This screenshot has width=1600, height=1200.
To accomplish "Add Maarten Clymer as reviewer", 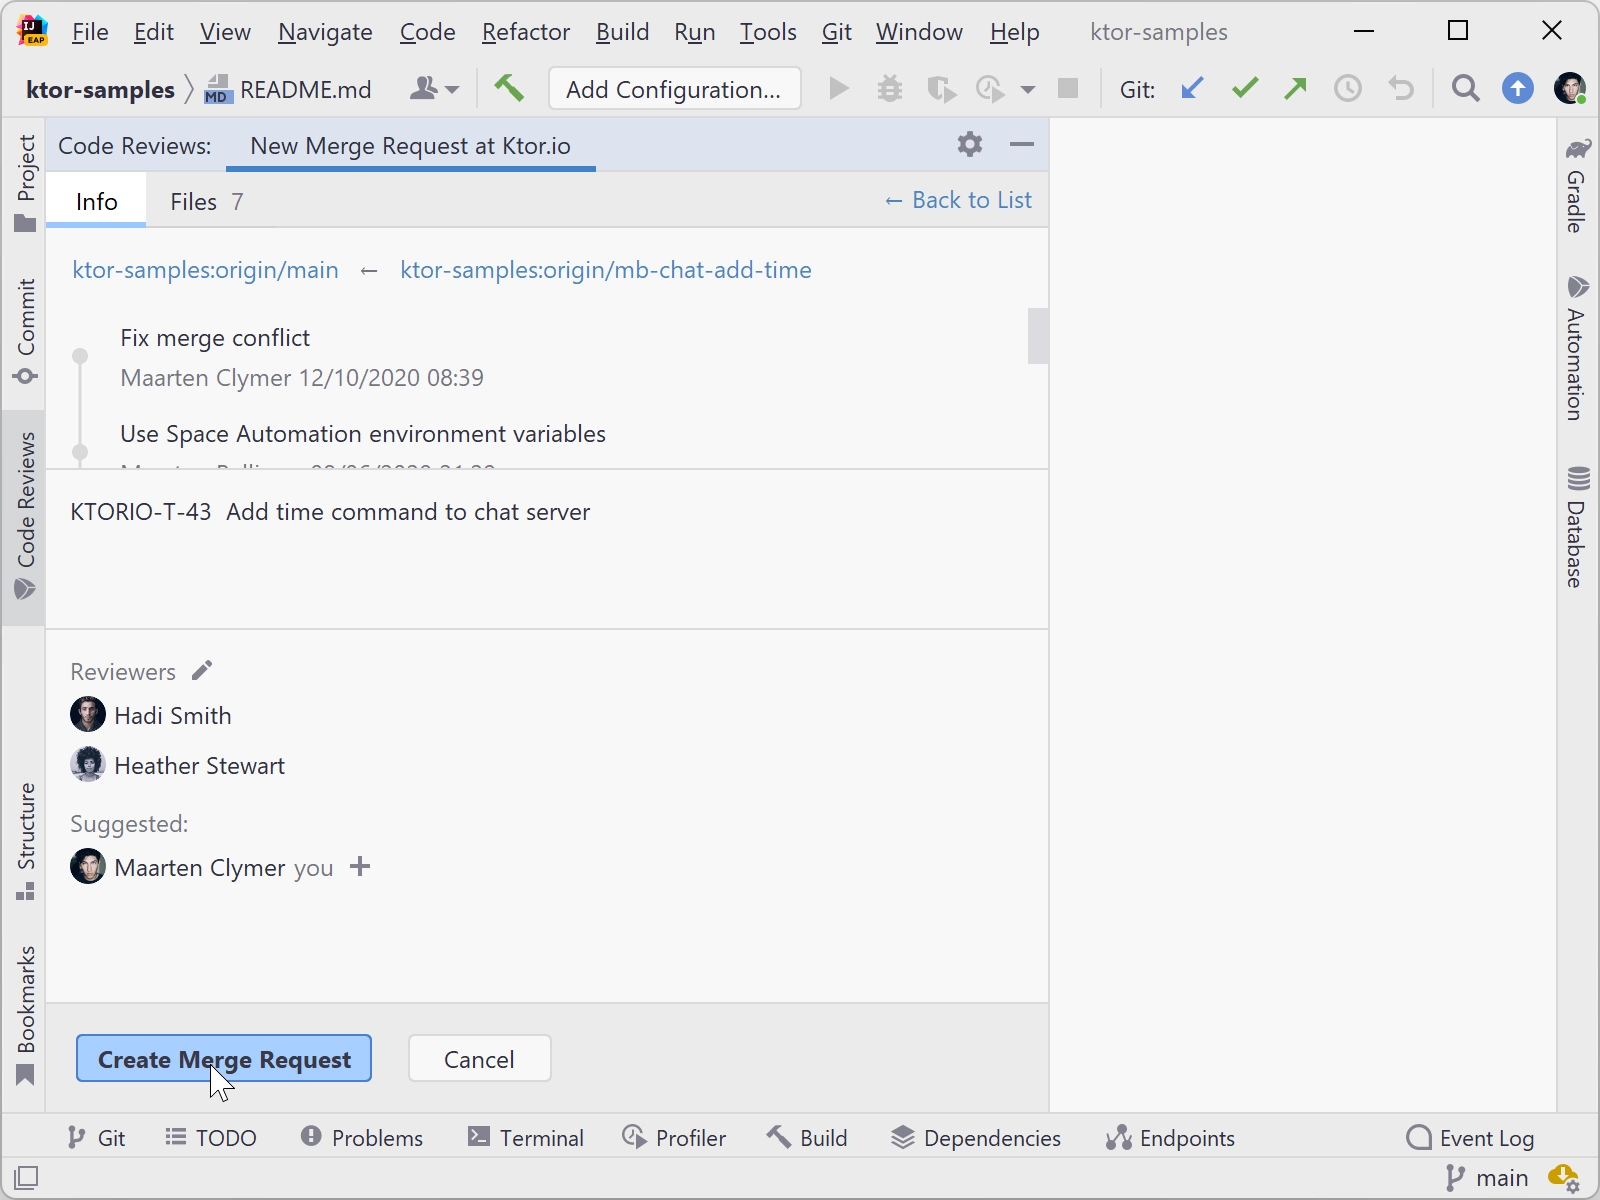I will 360,866.
